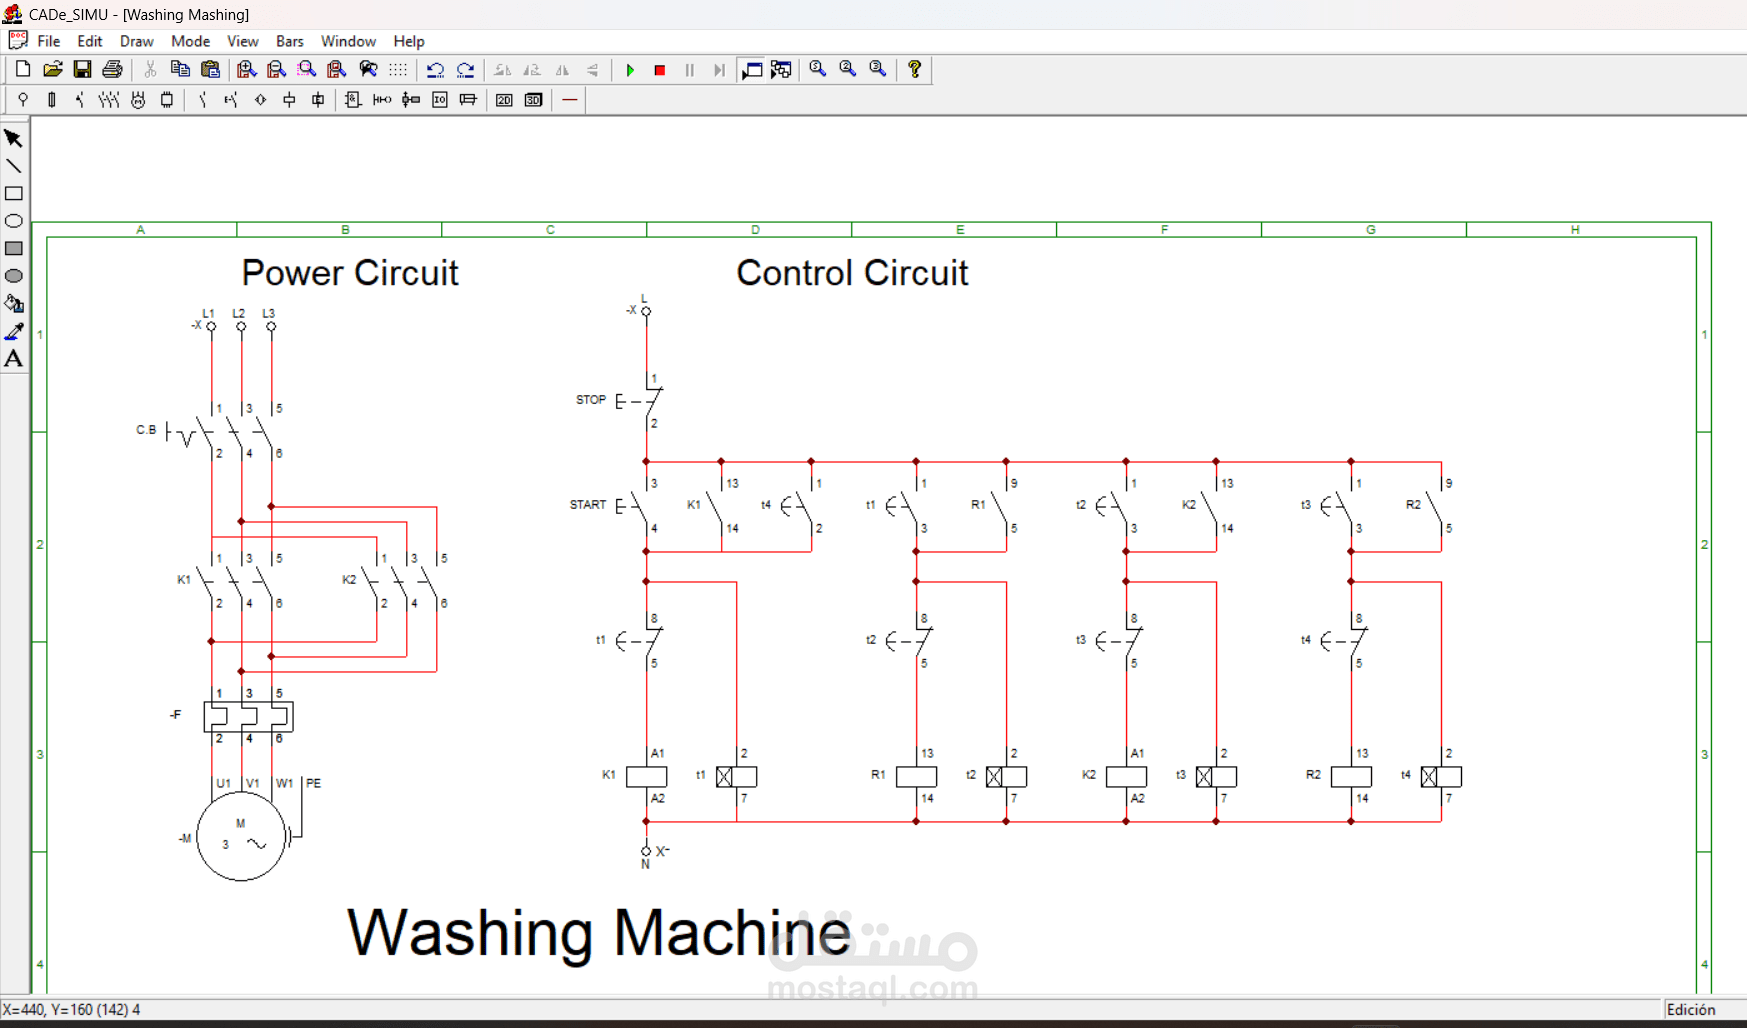Open the motors component bar icon

(138, 100)
